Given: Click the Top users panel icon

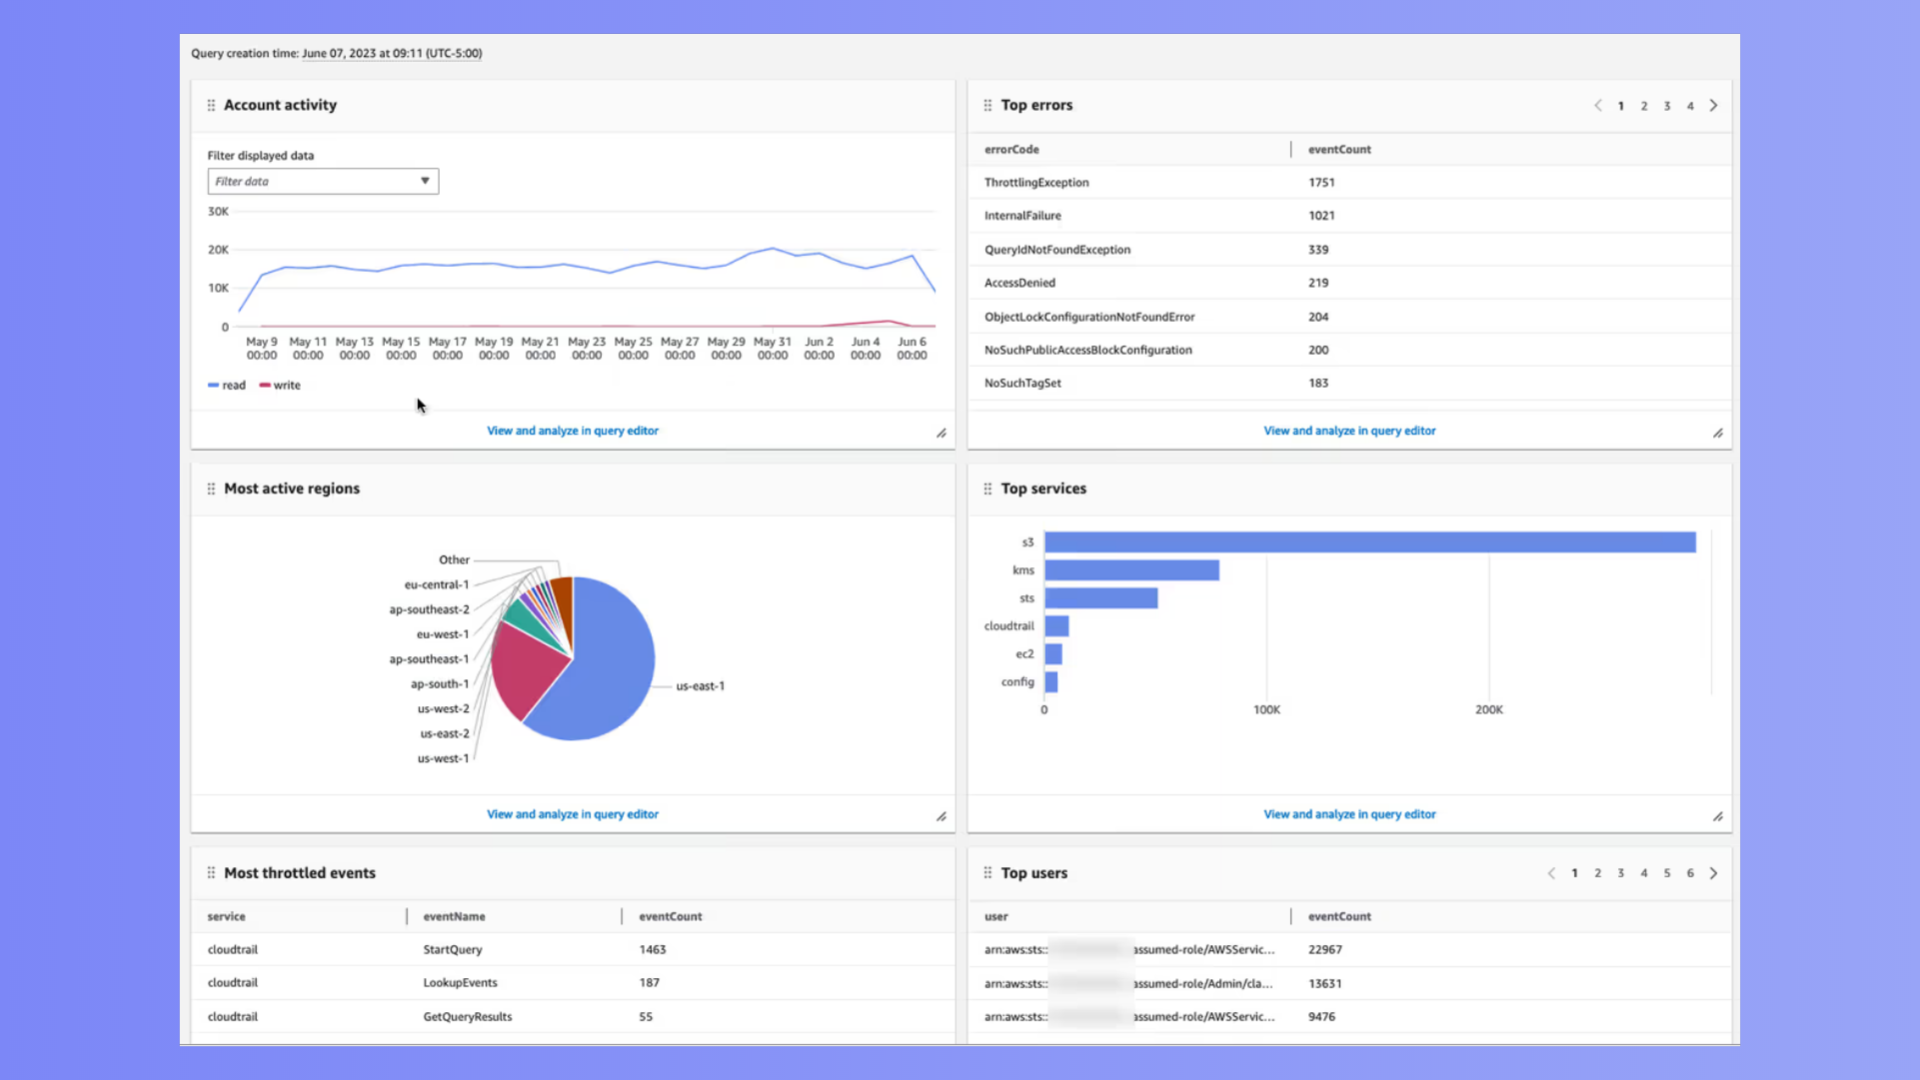Looking at the screenshot, I should [x=988, y=872].
